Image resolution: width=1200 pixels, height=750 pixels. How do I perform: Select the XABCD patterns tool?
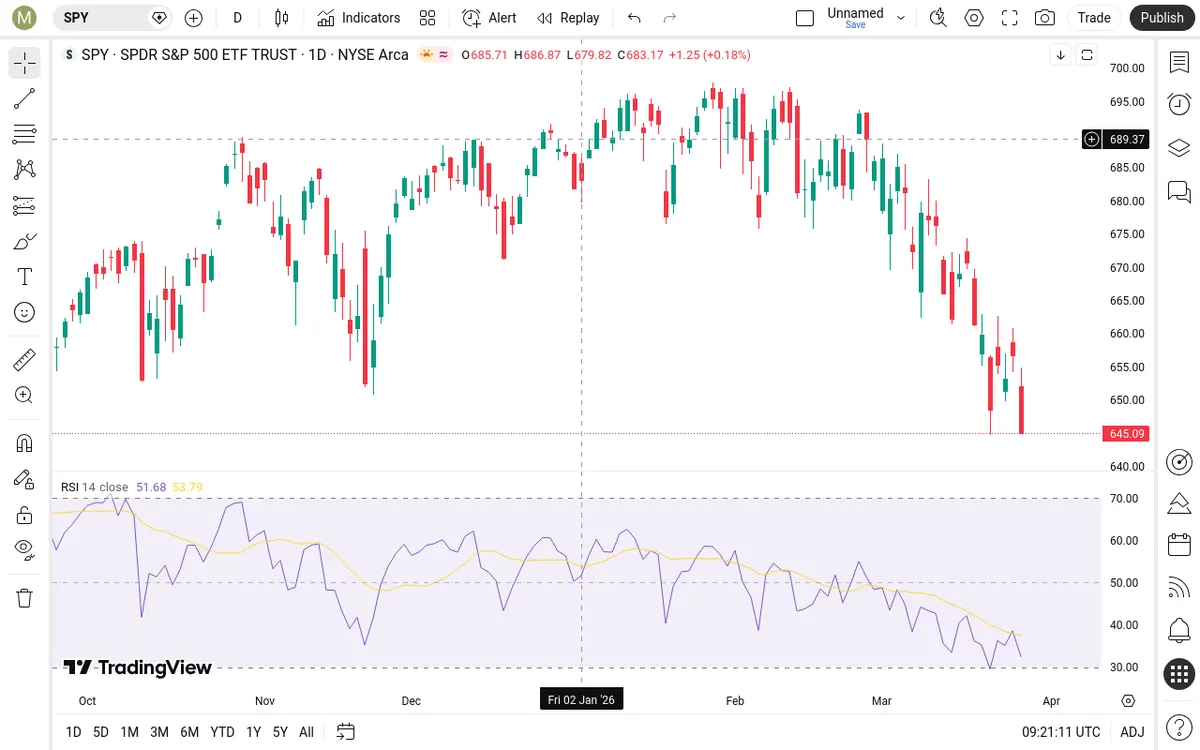(25, 170)
